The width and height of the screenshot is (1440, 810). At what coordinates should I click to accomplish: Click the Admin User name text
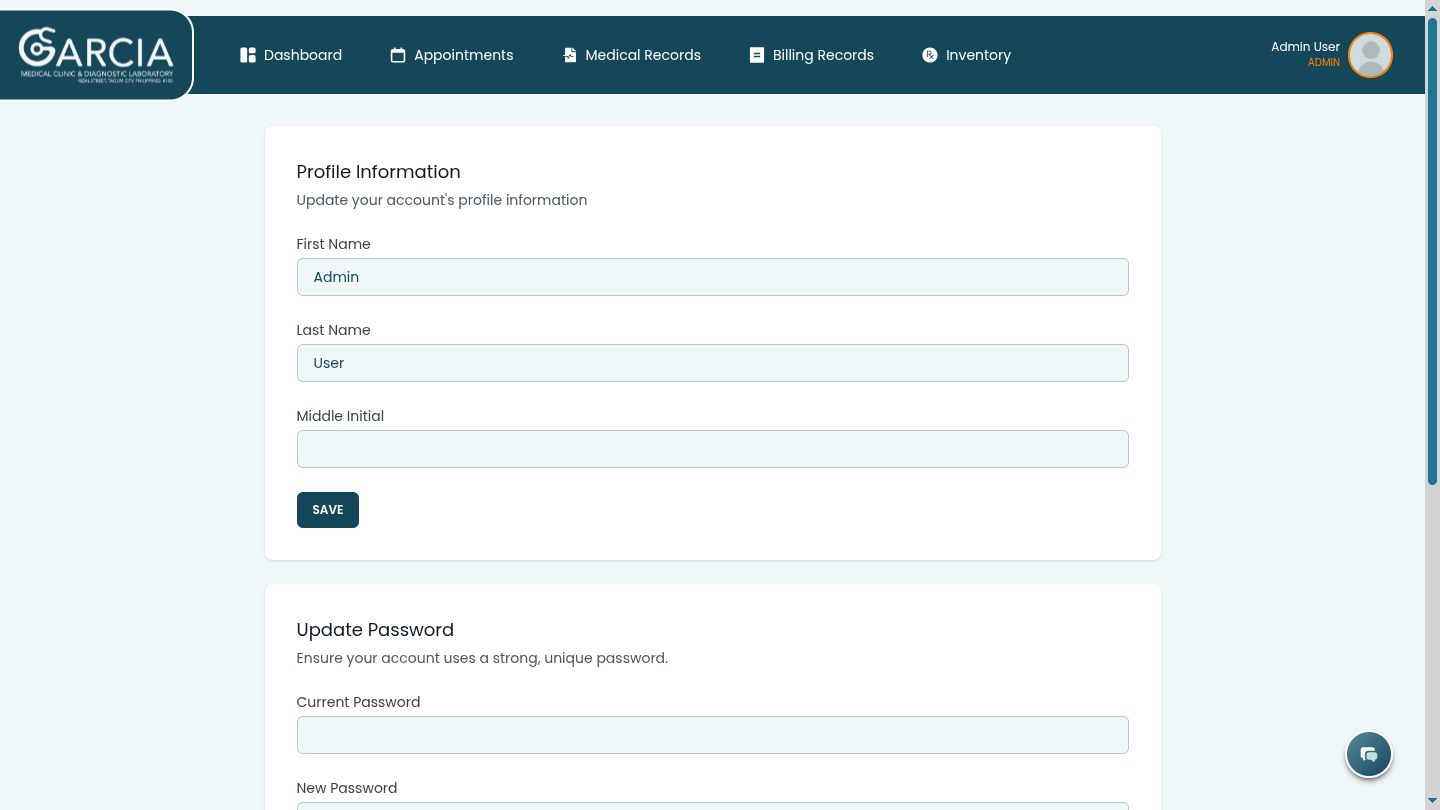click(1305, 47)
